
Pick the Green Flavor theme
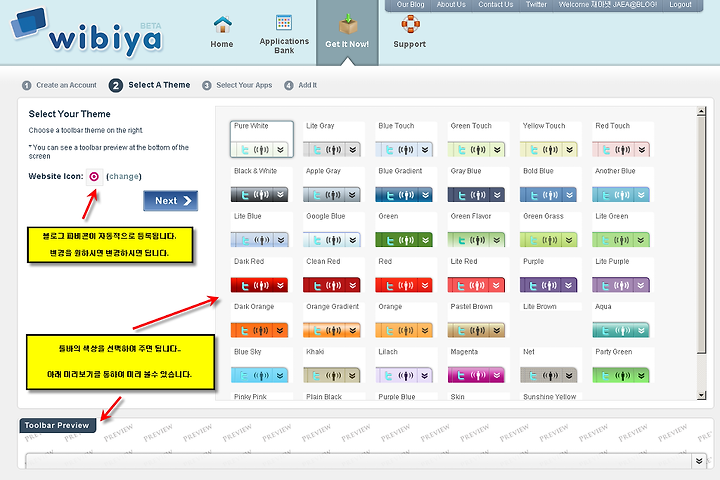478,230
